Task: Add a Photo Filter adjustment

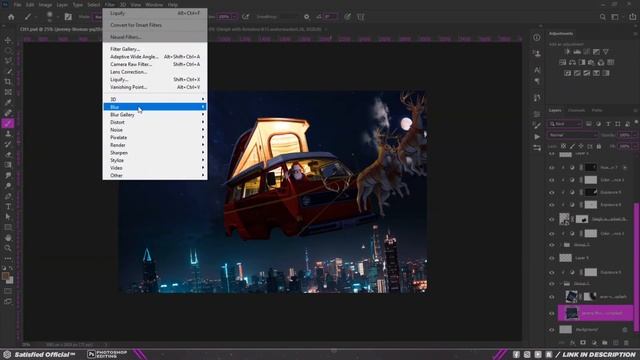Action: click(591, 62)
